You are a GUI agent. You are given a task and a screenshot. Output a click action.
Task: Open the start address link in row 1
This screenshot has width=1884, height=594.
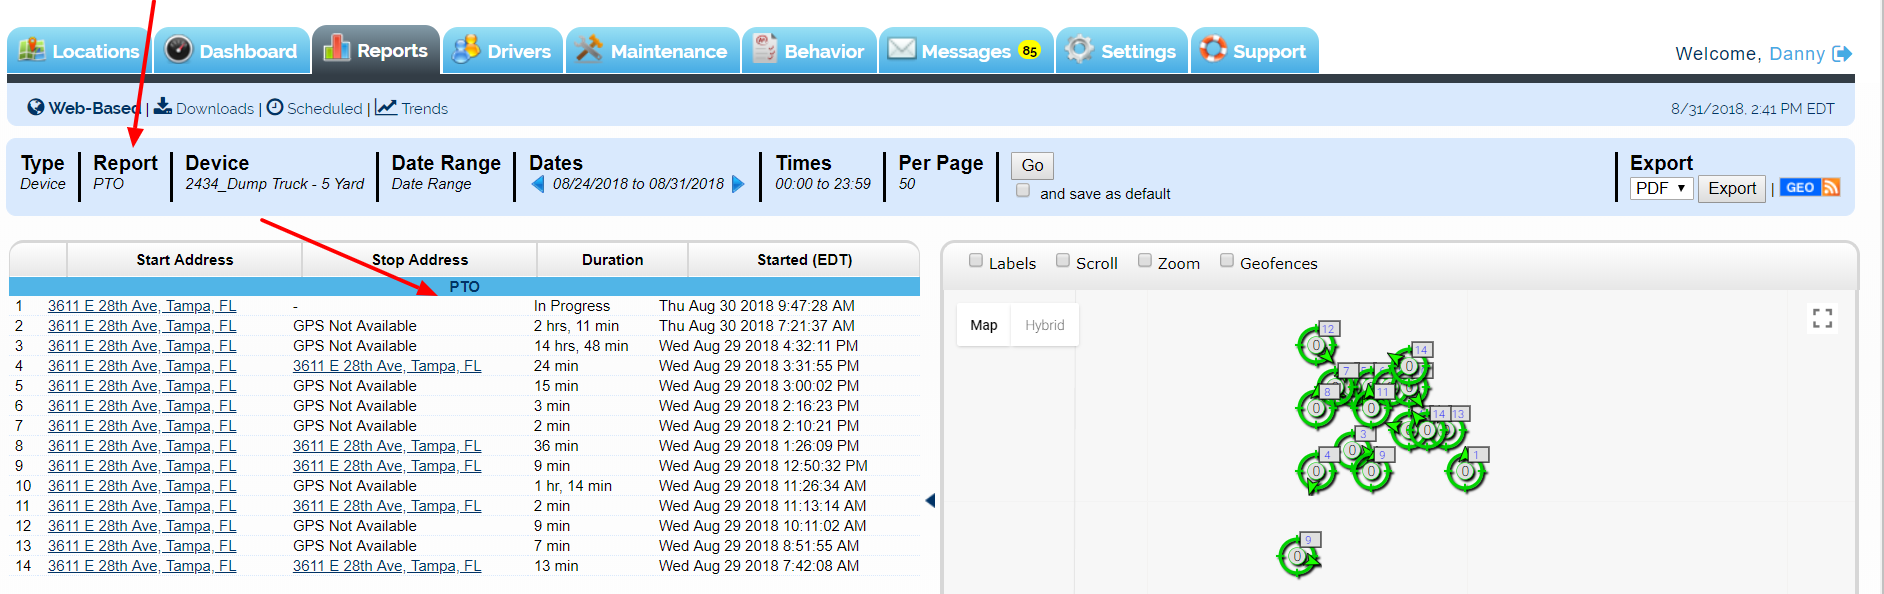click(x=142, y=306)
